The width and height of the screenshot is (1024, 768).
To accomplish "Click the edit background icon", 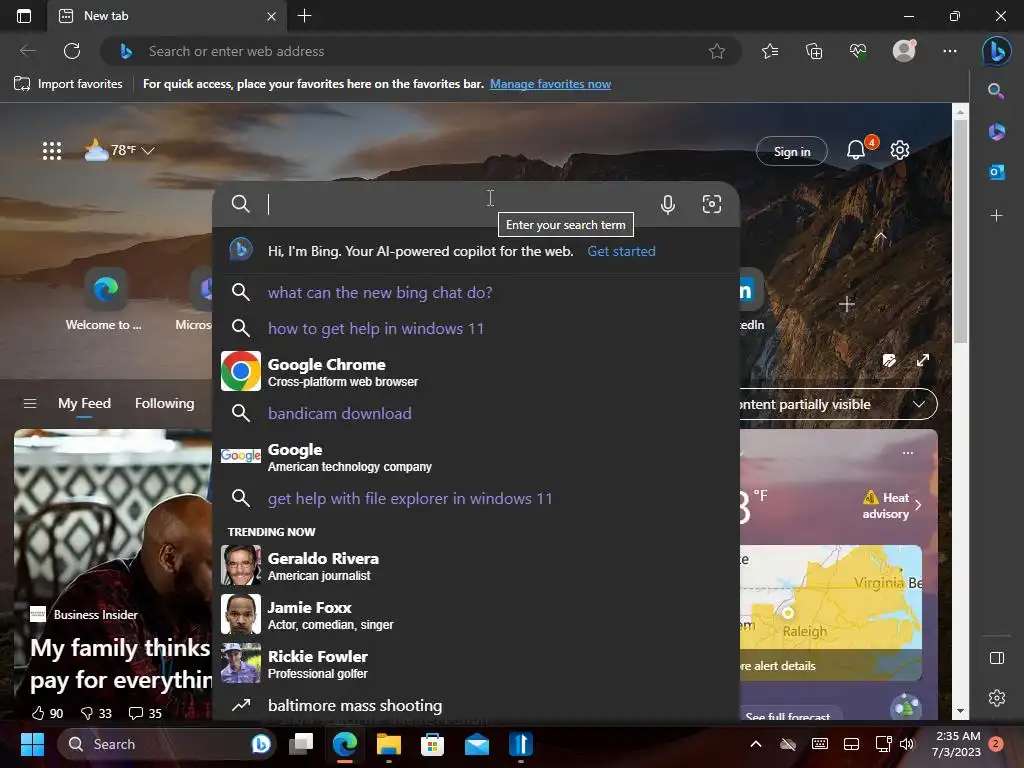I will click(x=889, y=360).
